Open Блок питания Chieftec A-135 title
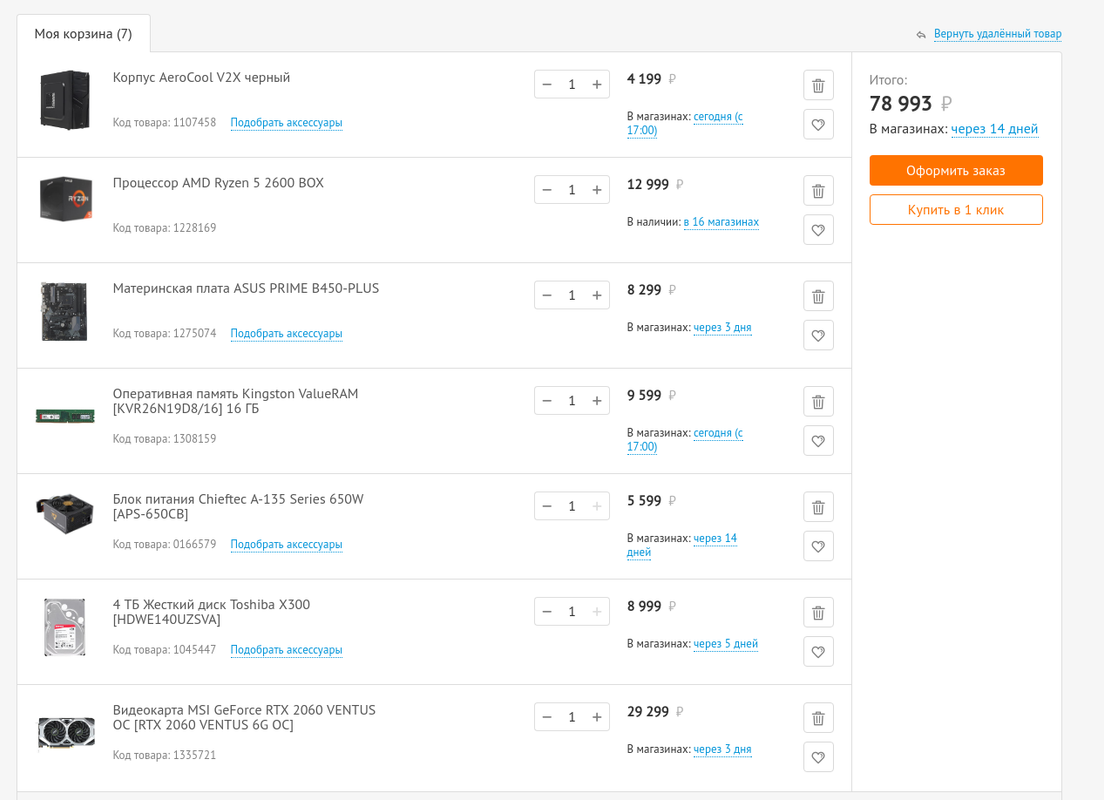The height and width of the screenshot is (800, 1104). [x=238, y=506]
